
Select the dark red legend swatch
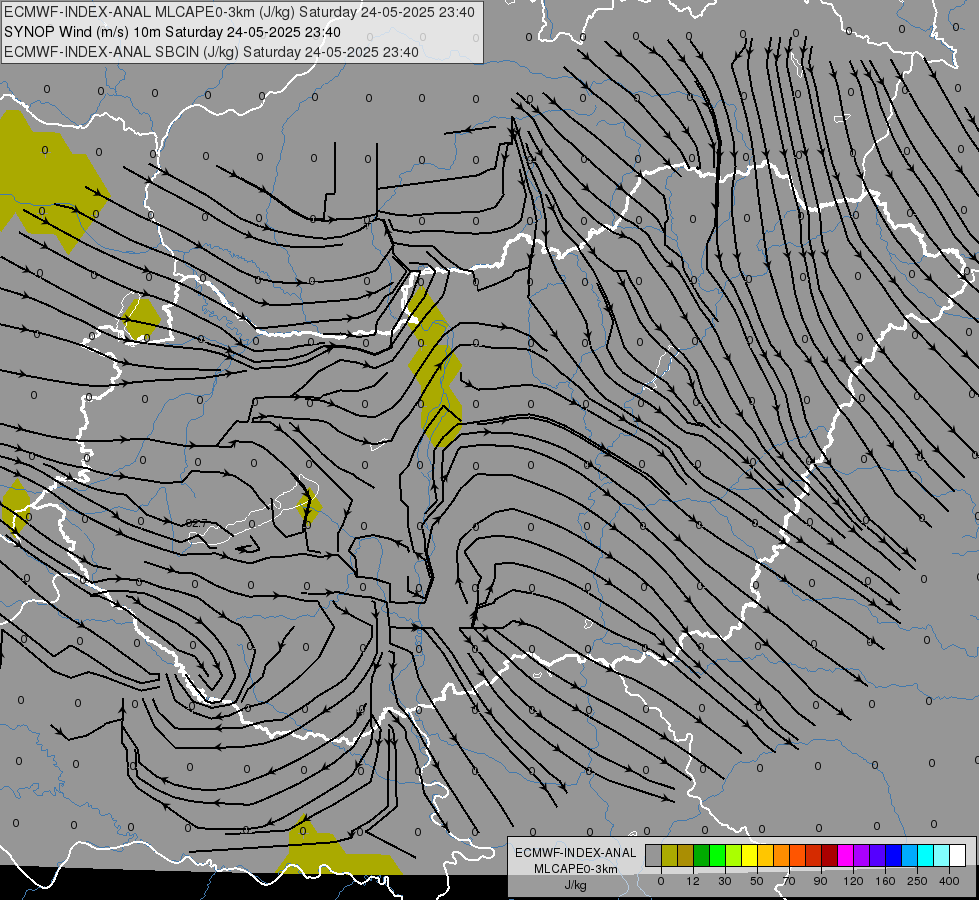pos(829,856)
